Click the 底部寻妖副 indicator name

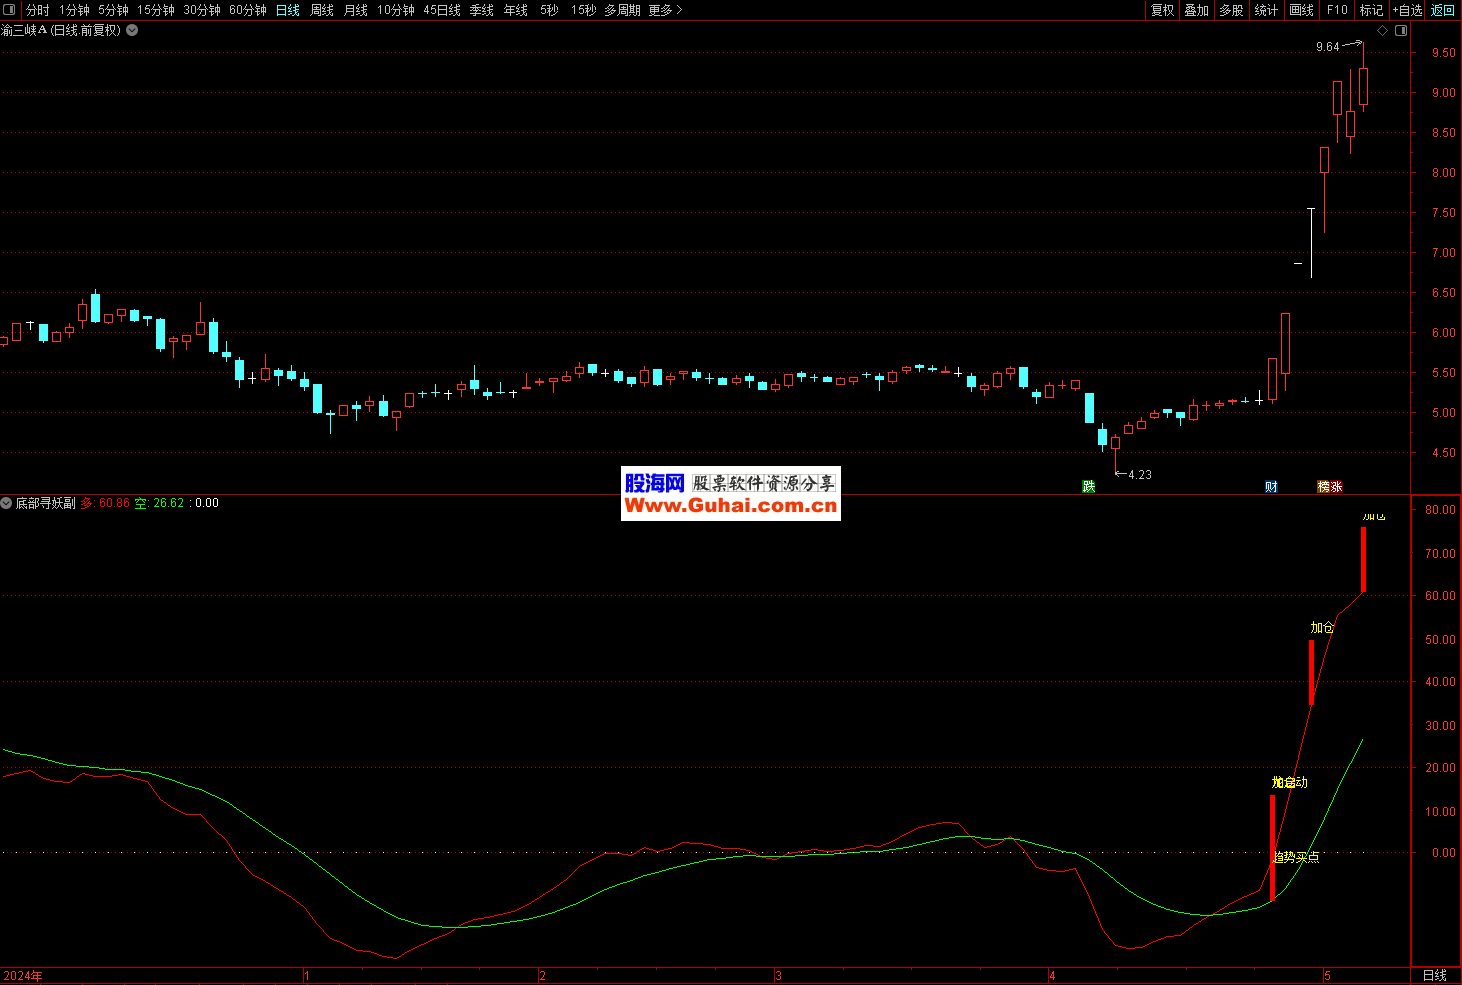click(45, 503)
